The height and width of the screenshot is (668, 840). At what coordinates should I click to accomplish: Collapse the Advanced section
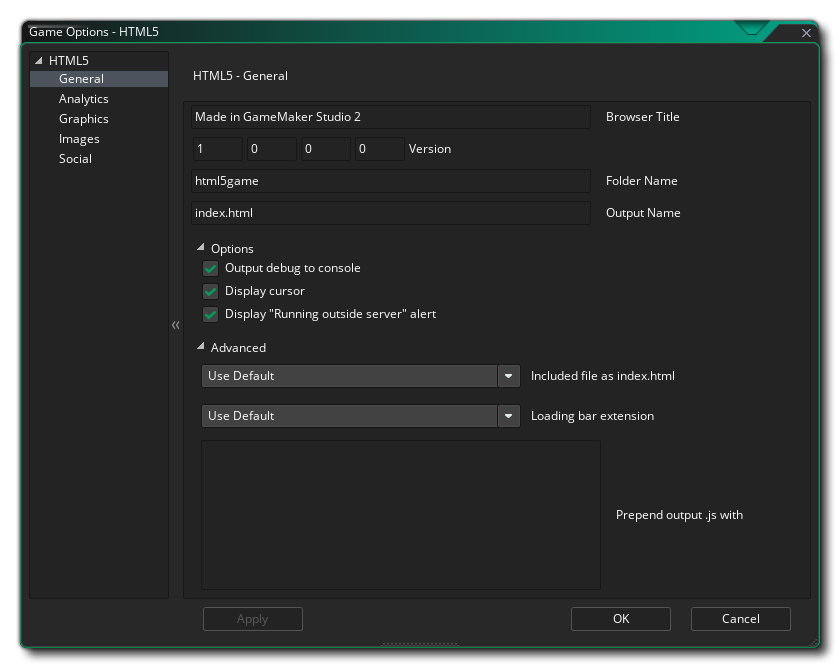(x=201, y=347)
